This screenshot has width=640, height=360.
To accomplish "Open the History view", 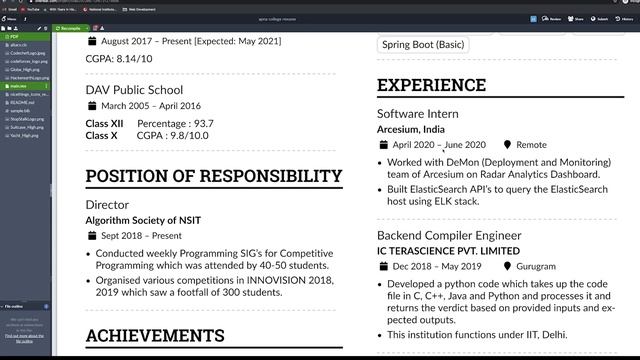I will click(624, 19).
